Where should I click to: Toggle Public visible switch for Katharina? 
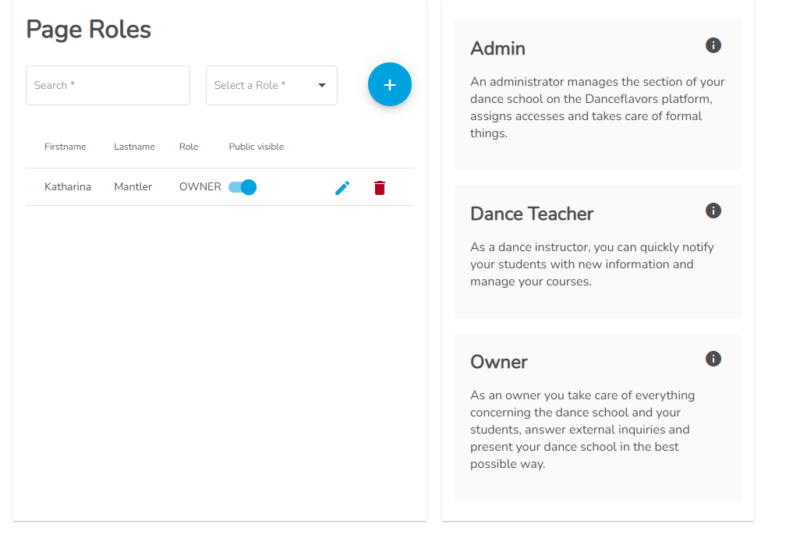pos(242,187)
